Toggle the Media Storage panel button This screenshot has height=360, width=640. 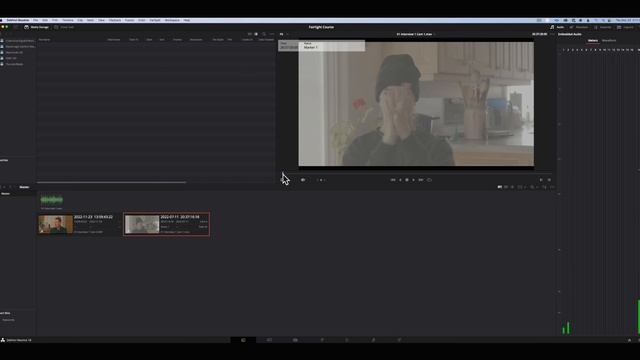[x=36, y=27]
